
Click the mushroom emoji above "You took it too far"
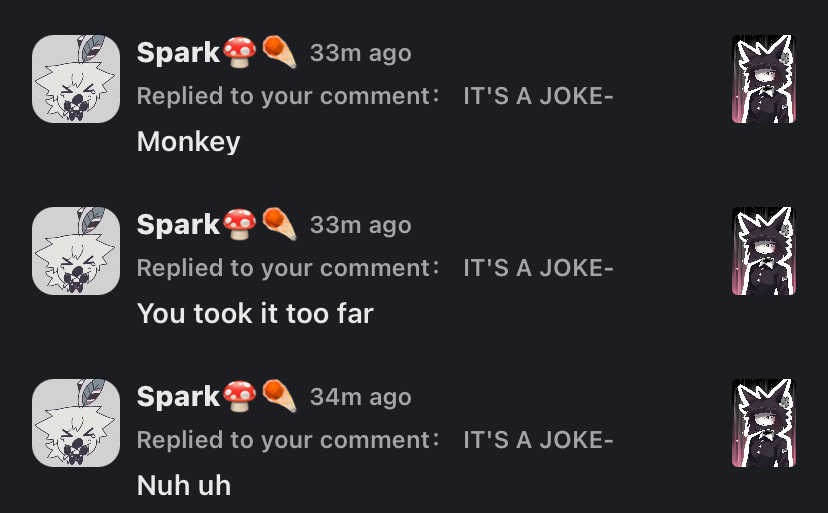[241, 225]
